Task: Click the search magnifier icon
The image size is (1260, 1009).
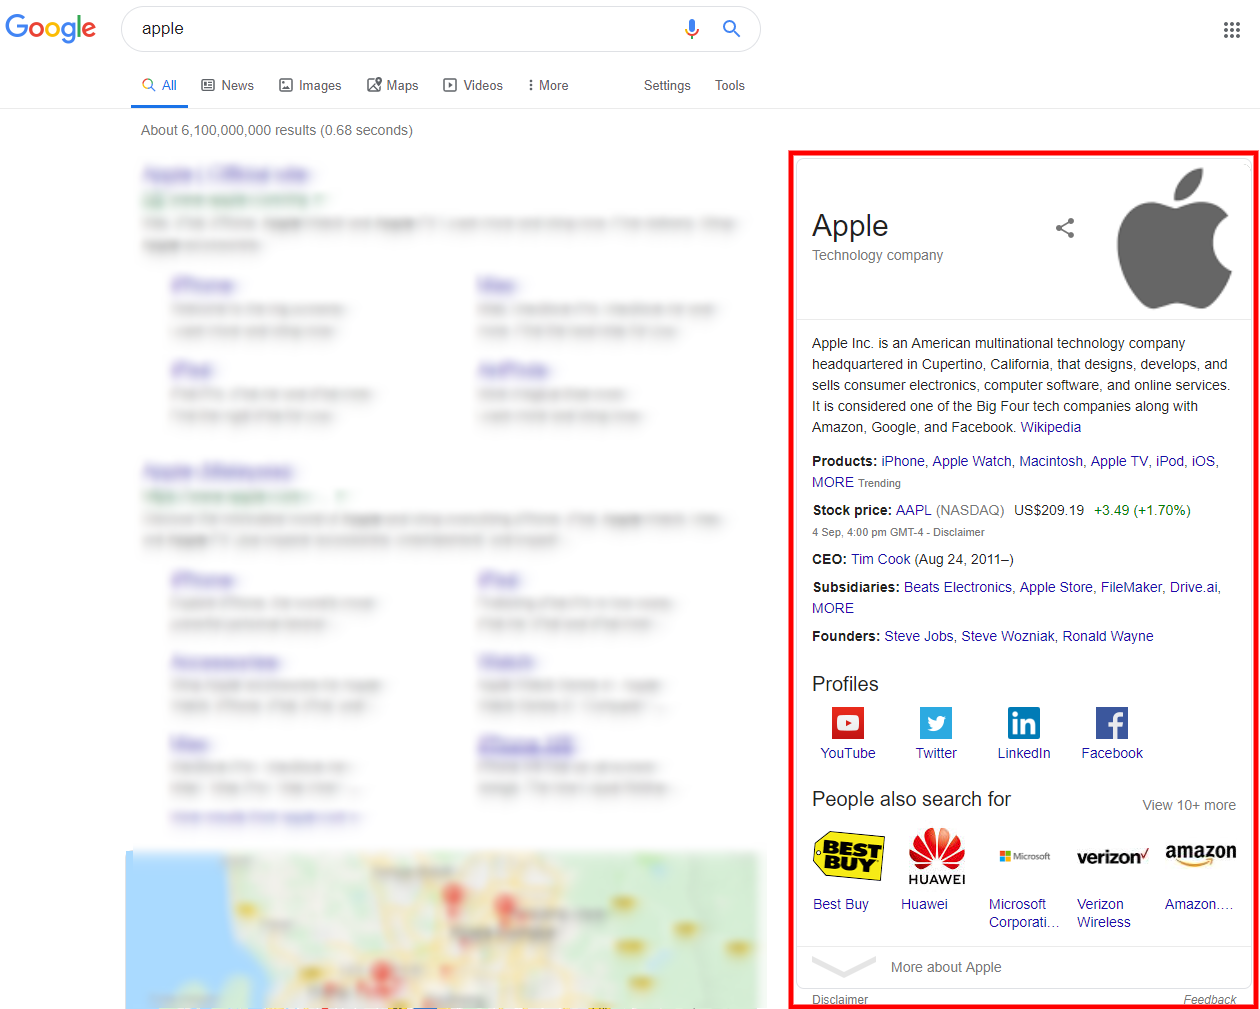Action: click(x=731, y=28)
